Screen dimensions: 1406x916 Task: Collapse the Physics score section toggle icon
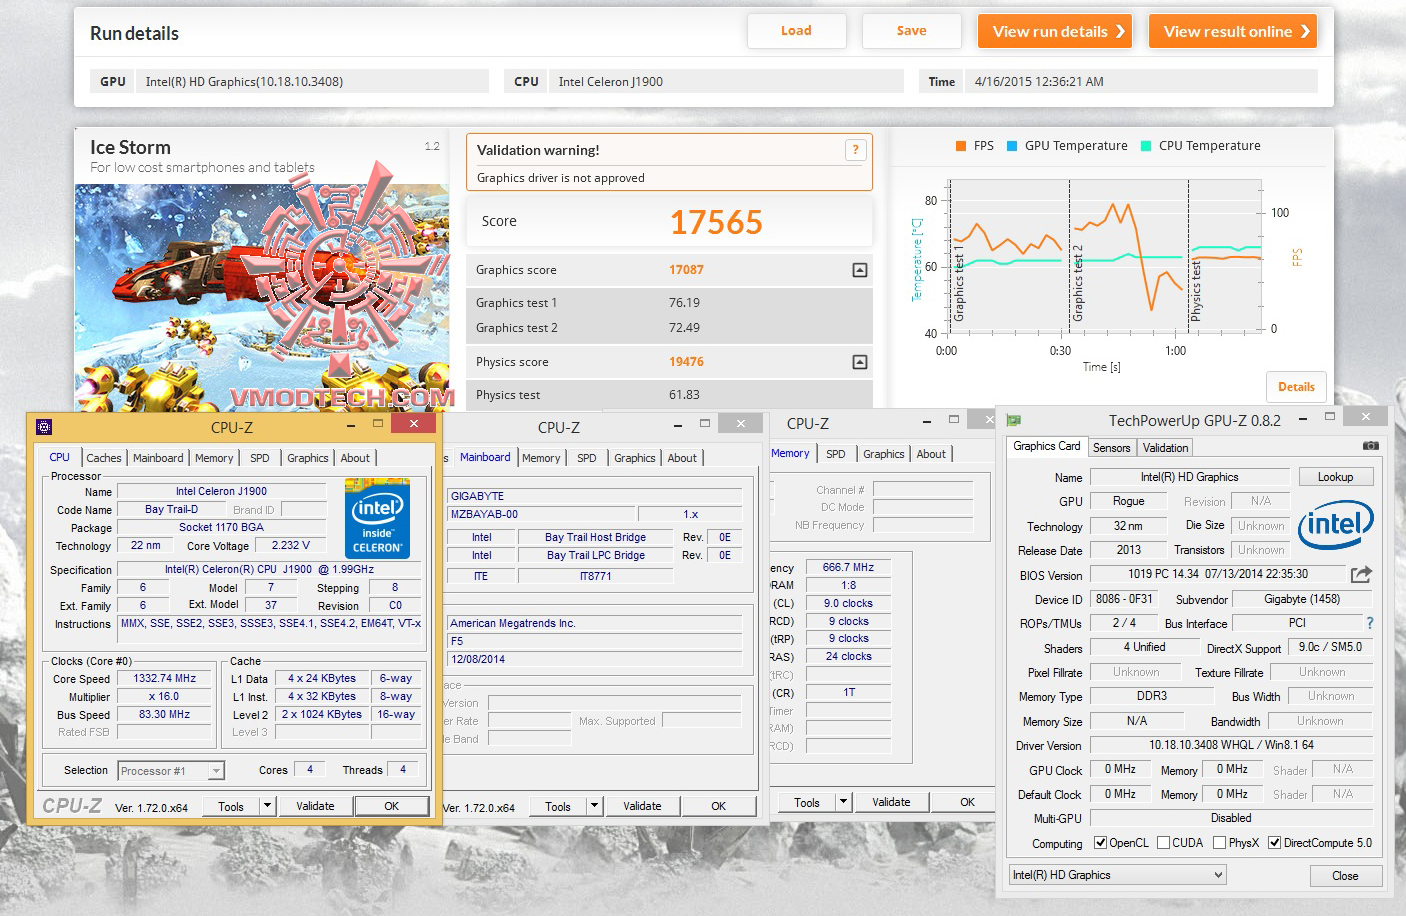click(860, 362)
